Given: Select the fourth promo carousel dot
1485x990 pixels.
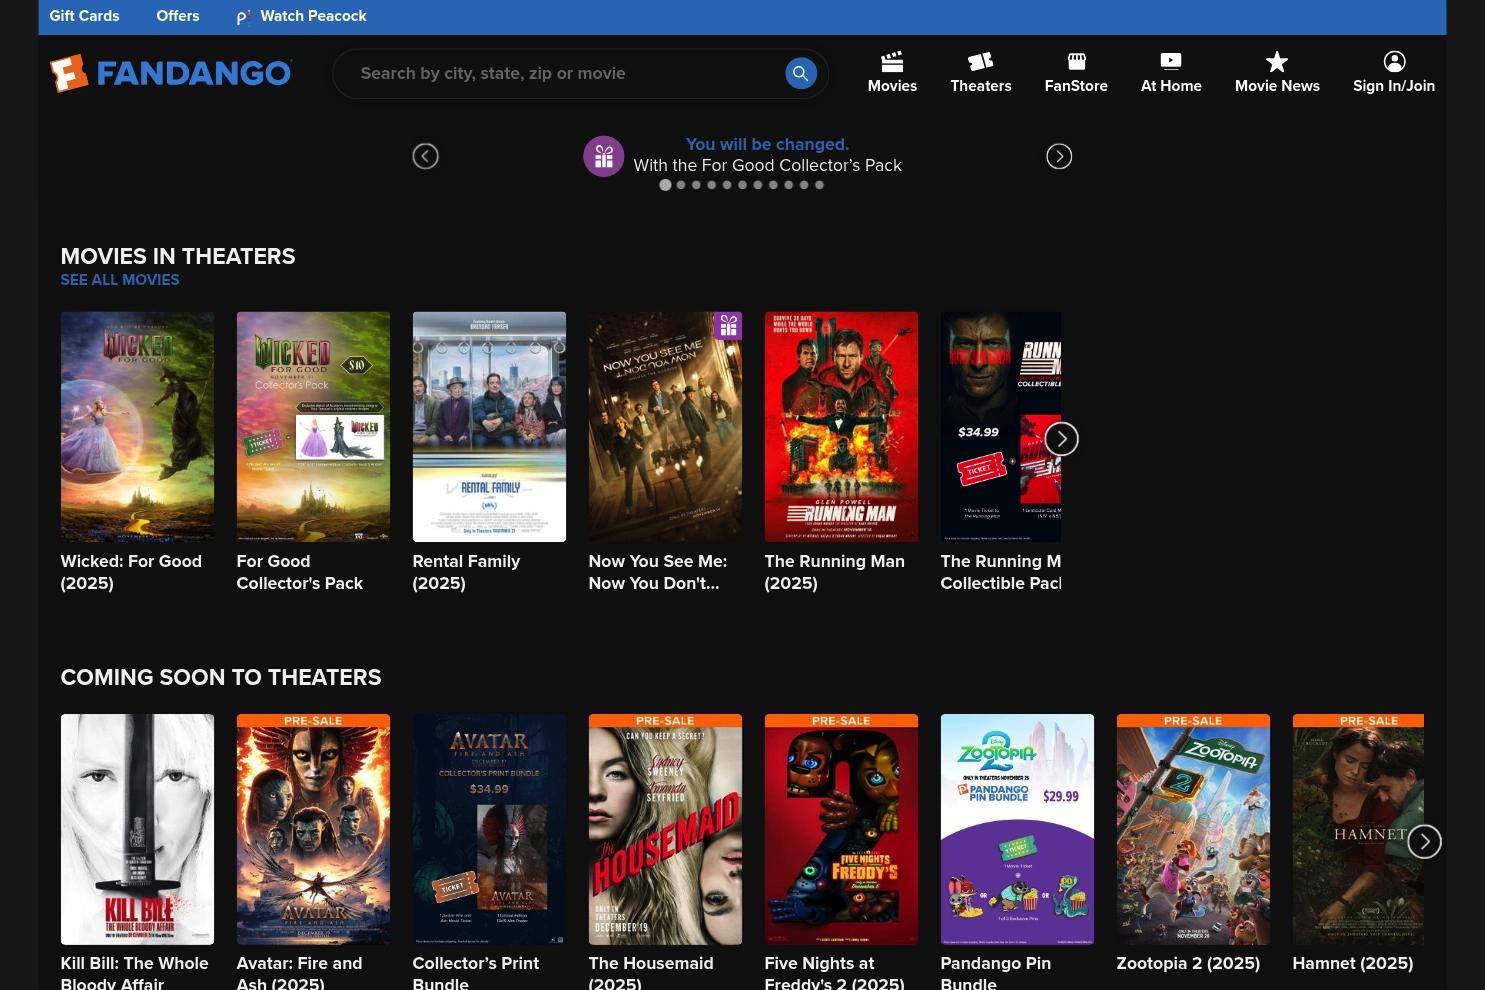Looking at the screenshot, I should click(712, 185).
